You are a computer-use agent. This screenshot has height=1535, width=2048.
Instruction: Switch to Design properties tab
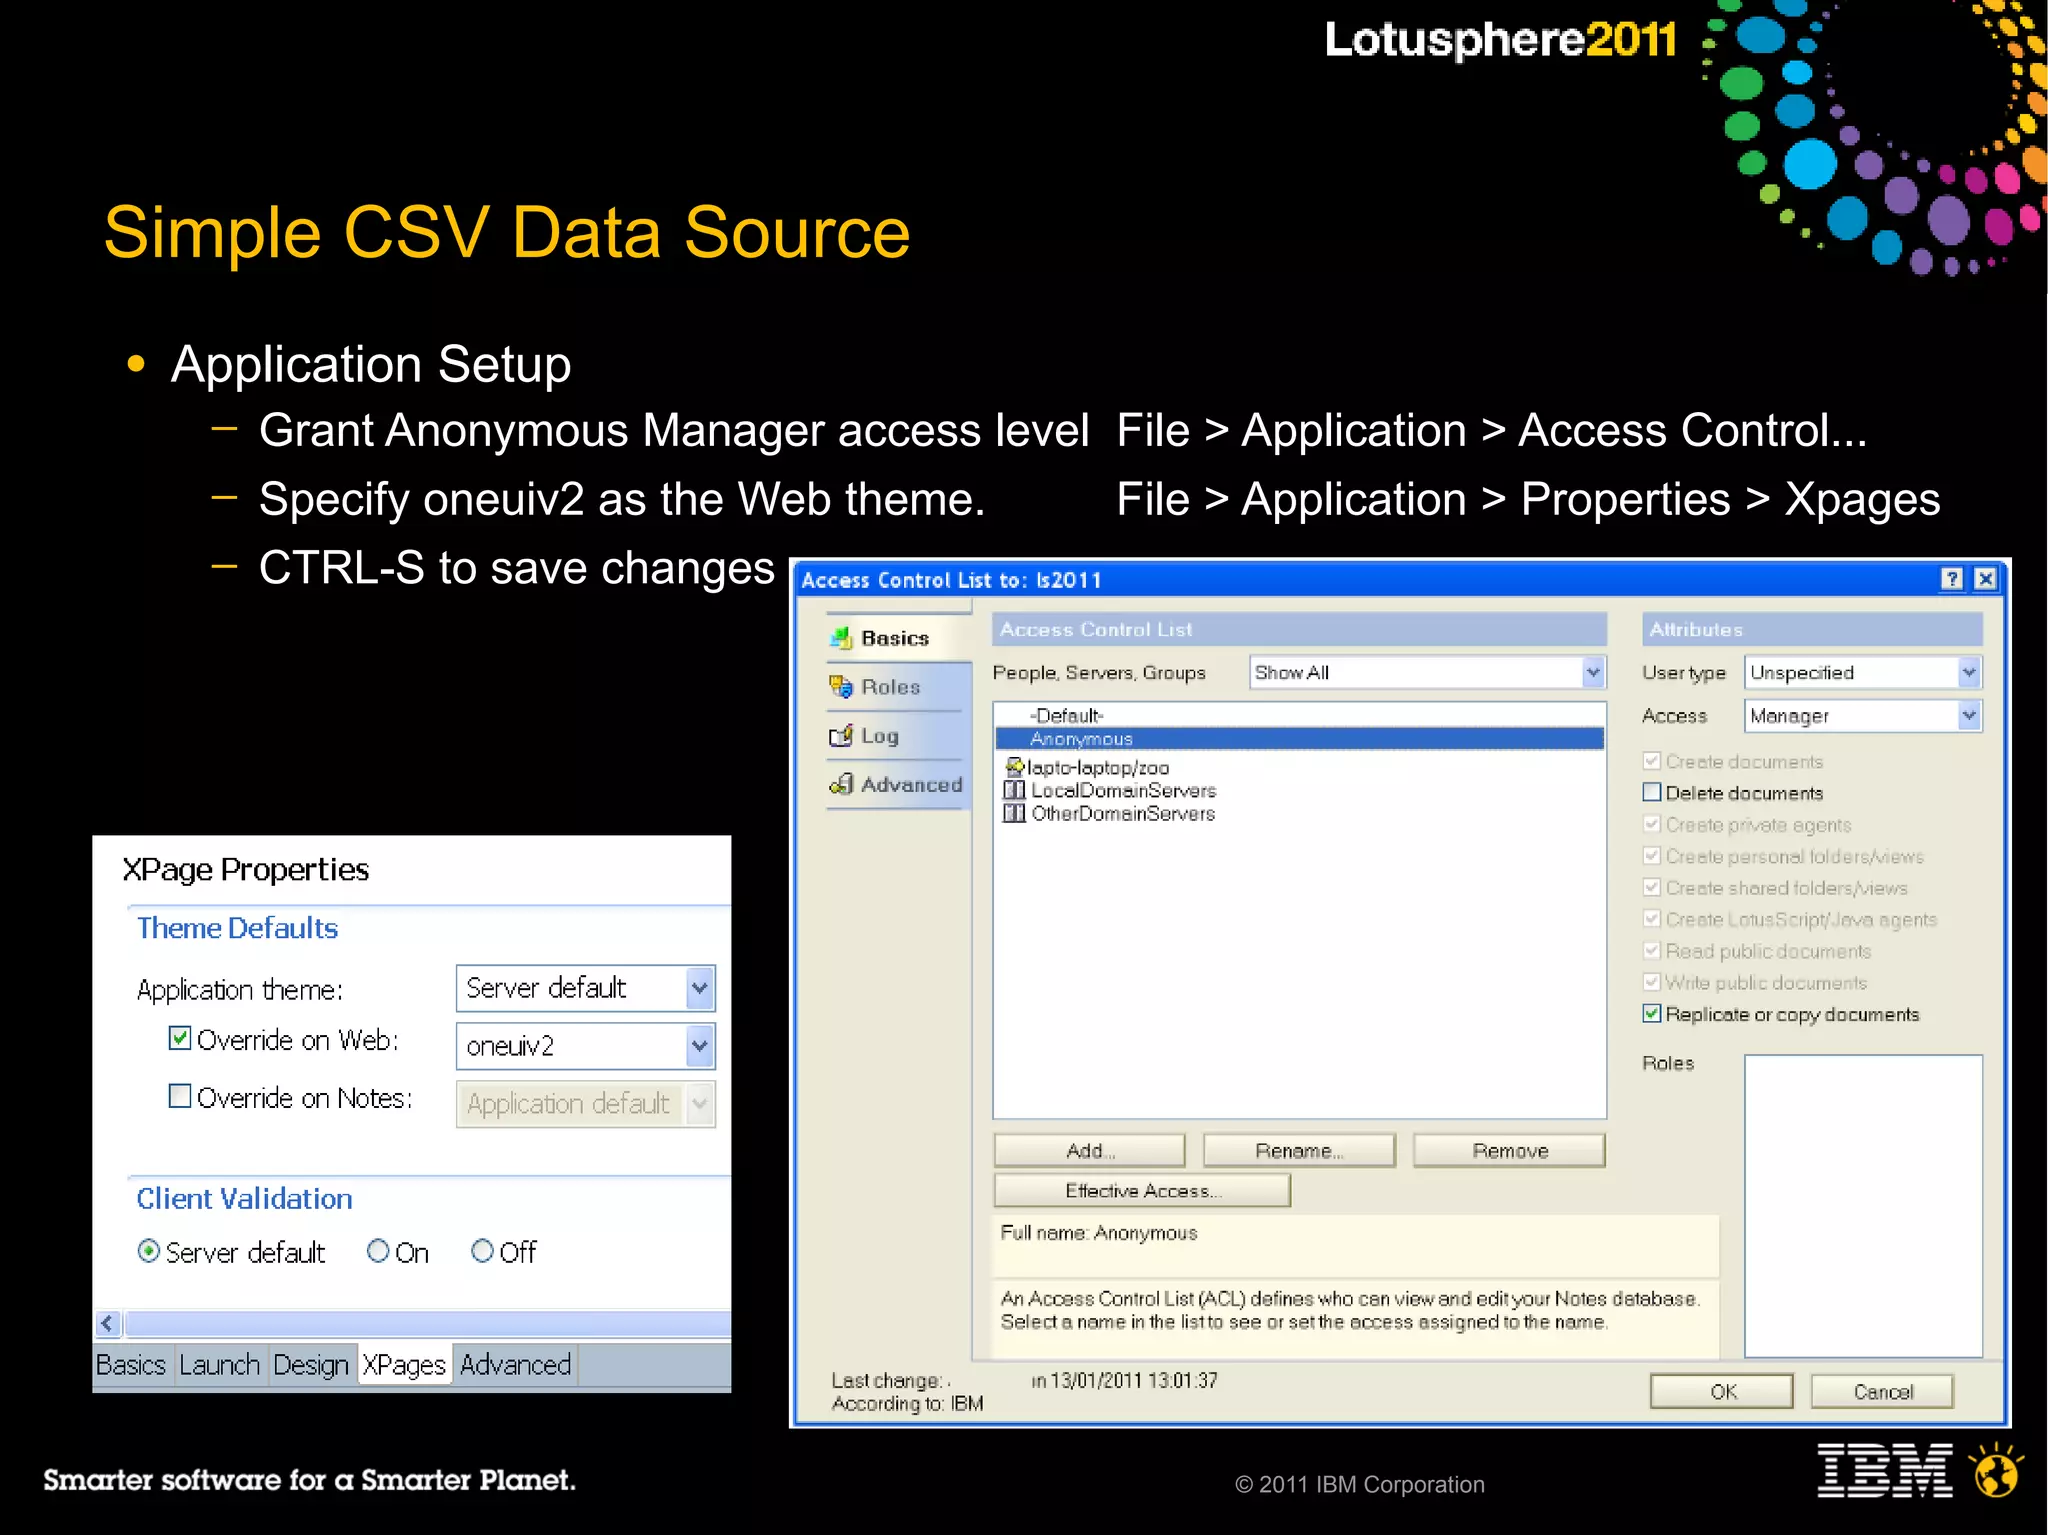tap(311, 1365)
